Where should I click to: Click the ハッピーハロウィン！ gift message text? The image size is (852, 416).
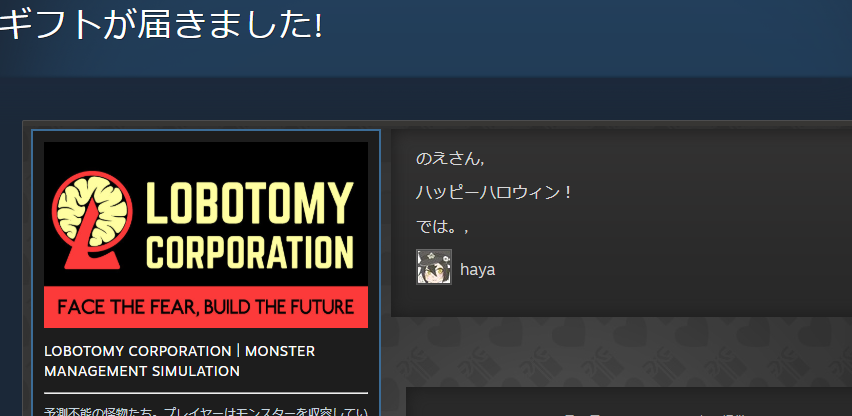pyautogui.click(x=493, y=193)
